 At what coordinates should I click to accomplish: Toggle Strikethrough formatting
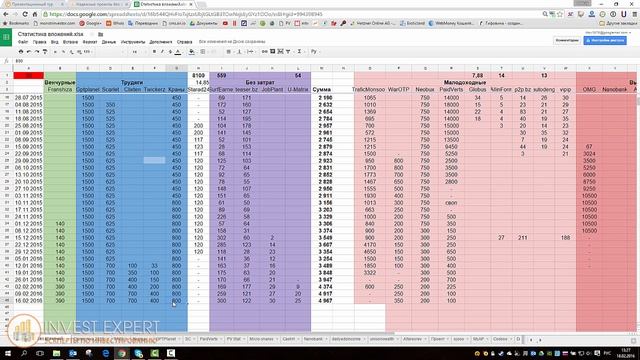tap(170, 51)
